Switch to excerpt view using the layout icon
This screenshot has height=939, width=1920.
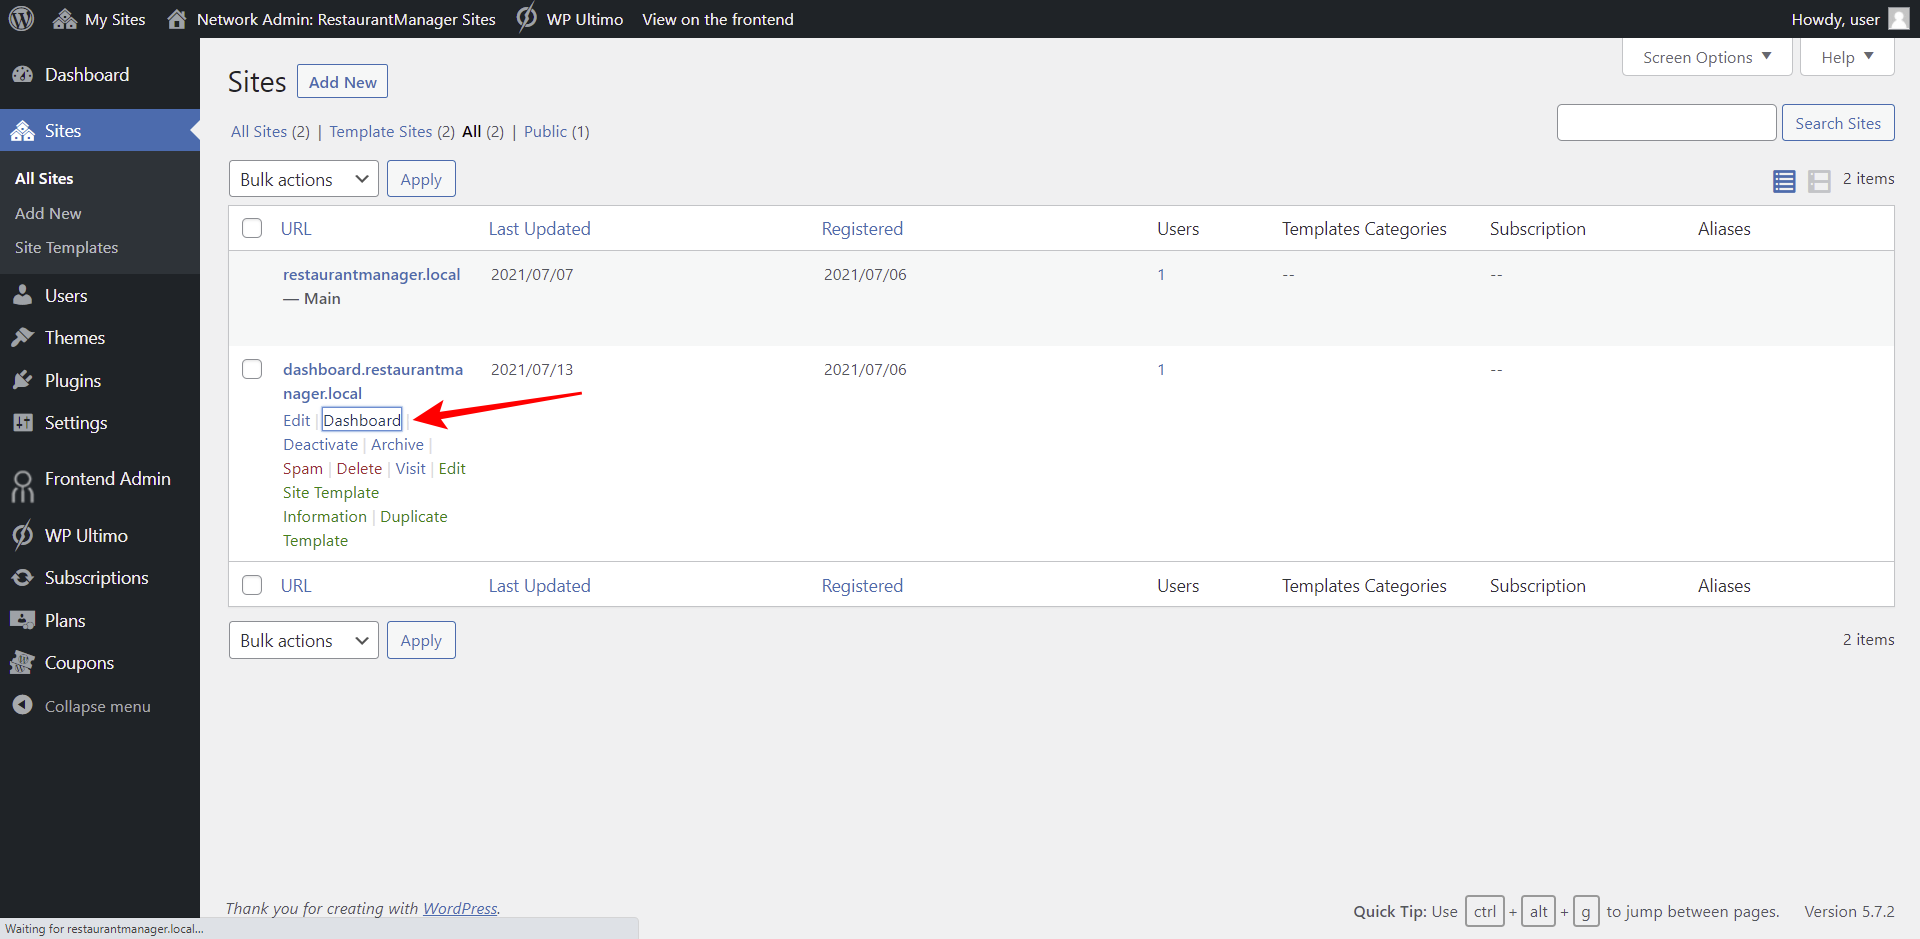click(1820, 181)
